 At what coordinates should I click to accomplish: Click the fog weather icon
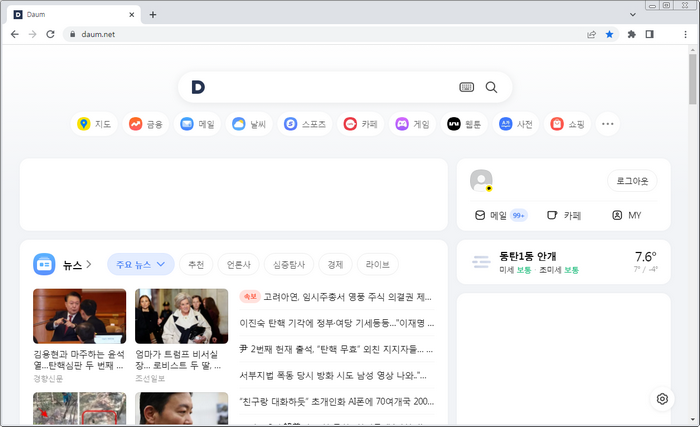coord(481,262)
